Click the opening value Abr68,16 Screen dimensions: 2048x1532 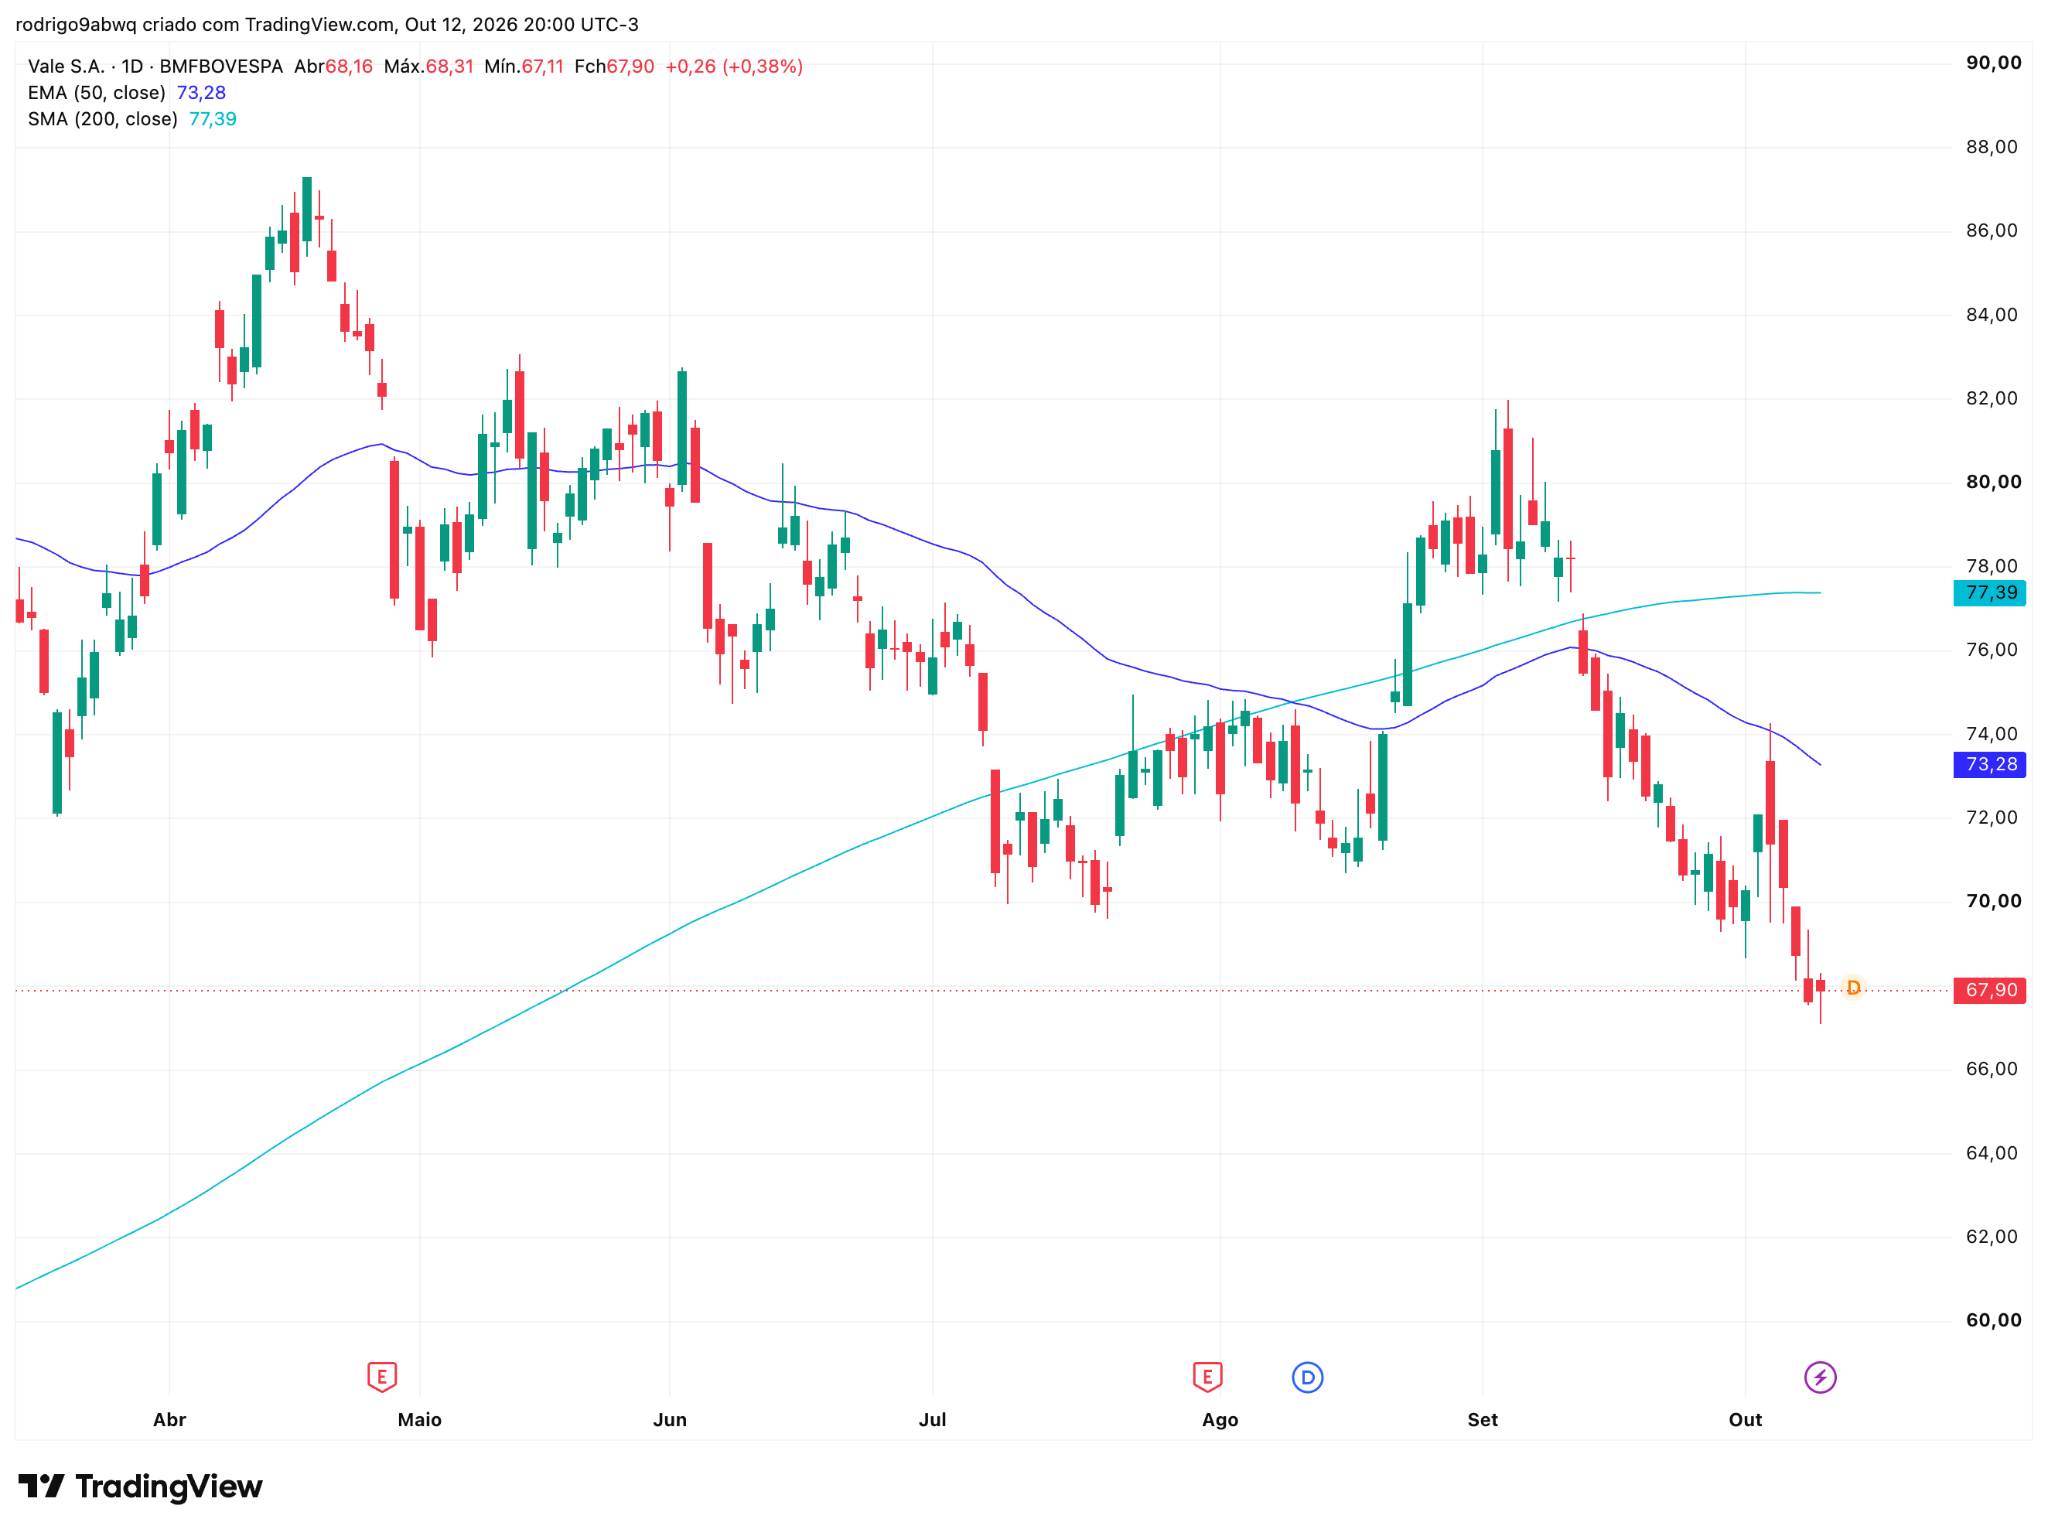[333, 67]
